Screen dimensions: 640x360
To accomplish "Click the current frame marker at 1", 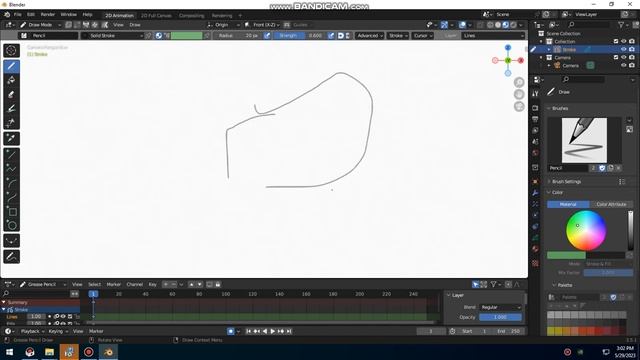I will [93, 294].
